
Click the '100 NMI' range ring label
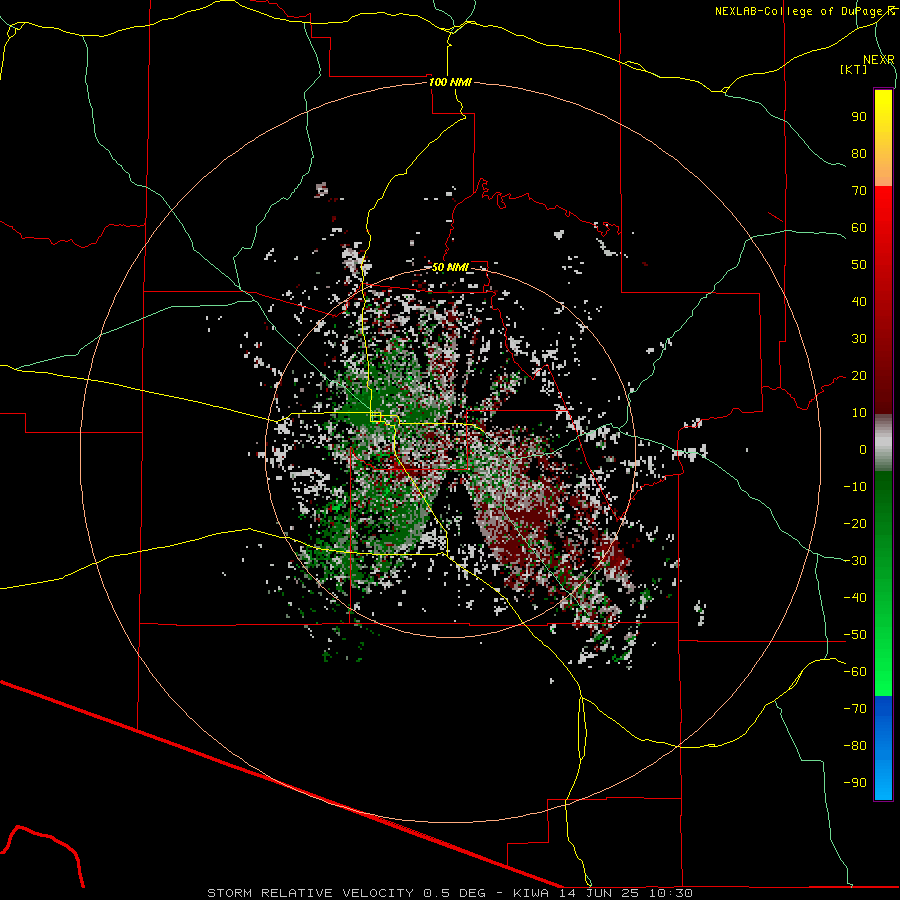450,82
